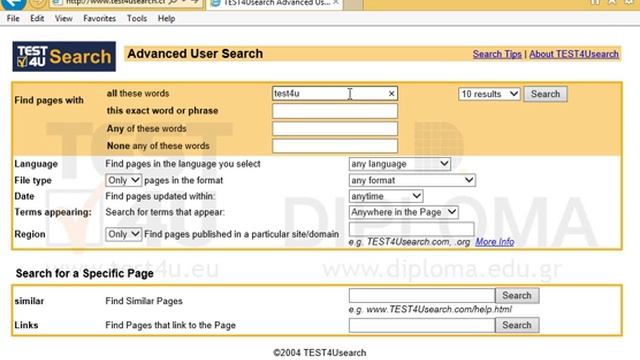This screenshot has width=640, height=360.
Task: Click the 'Search for a Specific Page' heading
Action: (84, 273)
